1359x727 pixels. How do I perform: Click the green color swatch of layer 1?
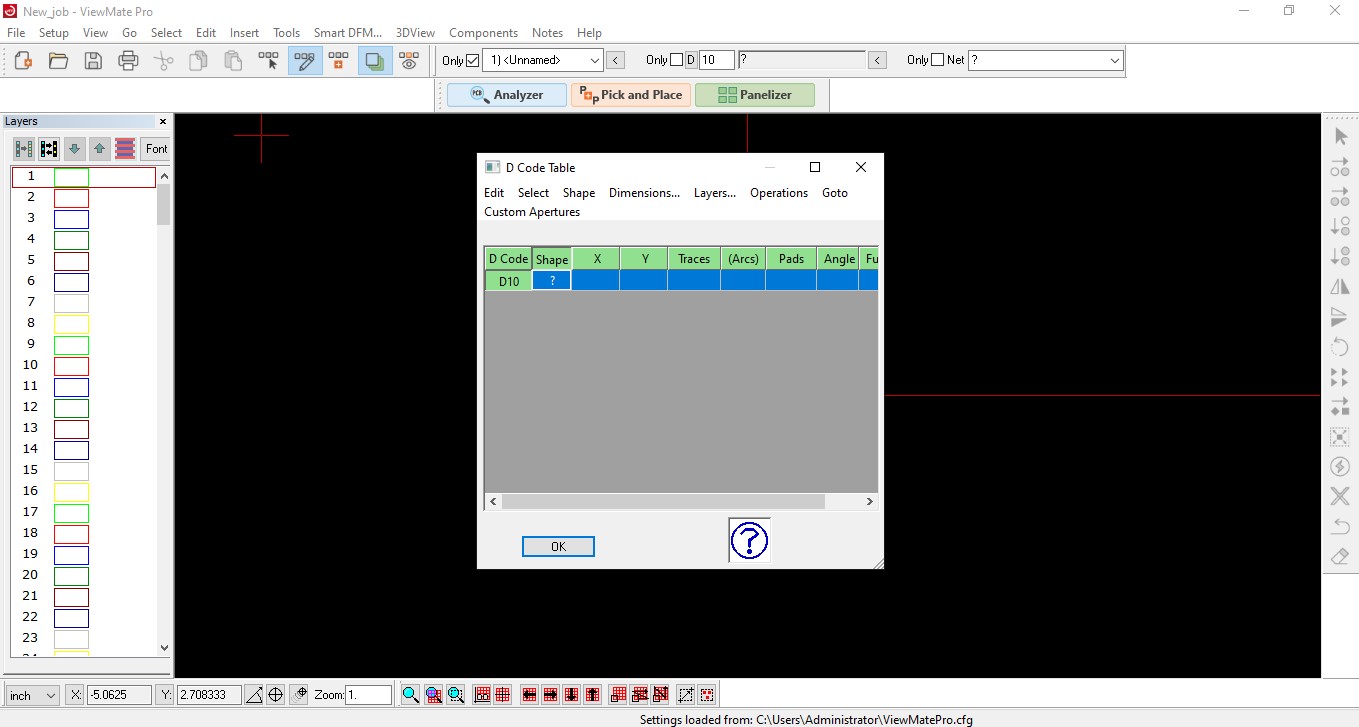[x=71, y=177]
